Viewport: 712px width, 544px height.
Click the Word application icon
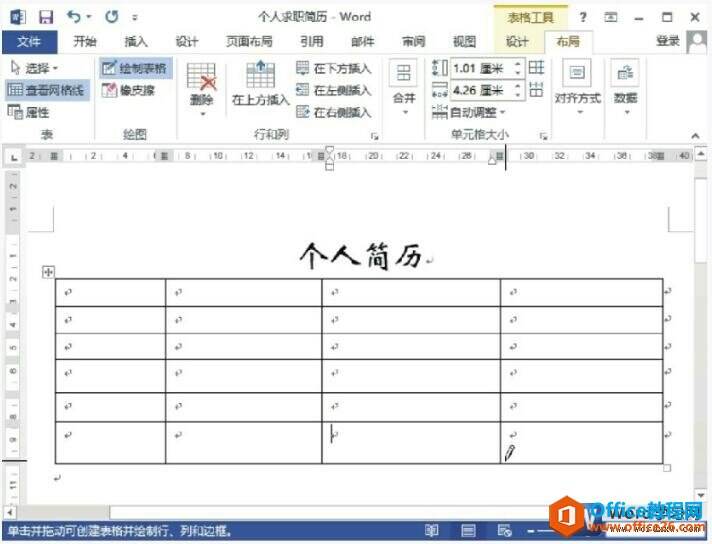click(18, 17)
